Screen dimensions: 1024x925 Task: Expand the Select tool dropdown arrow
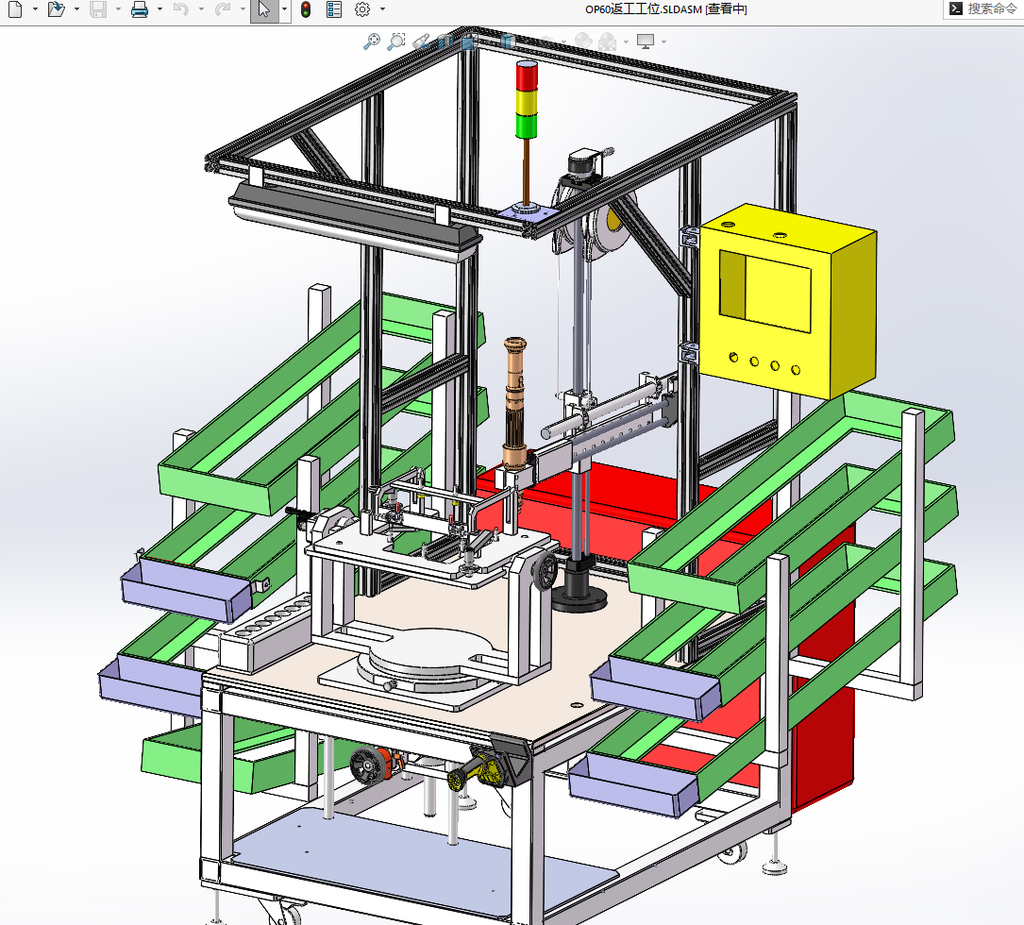[285, 9]
